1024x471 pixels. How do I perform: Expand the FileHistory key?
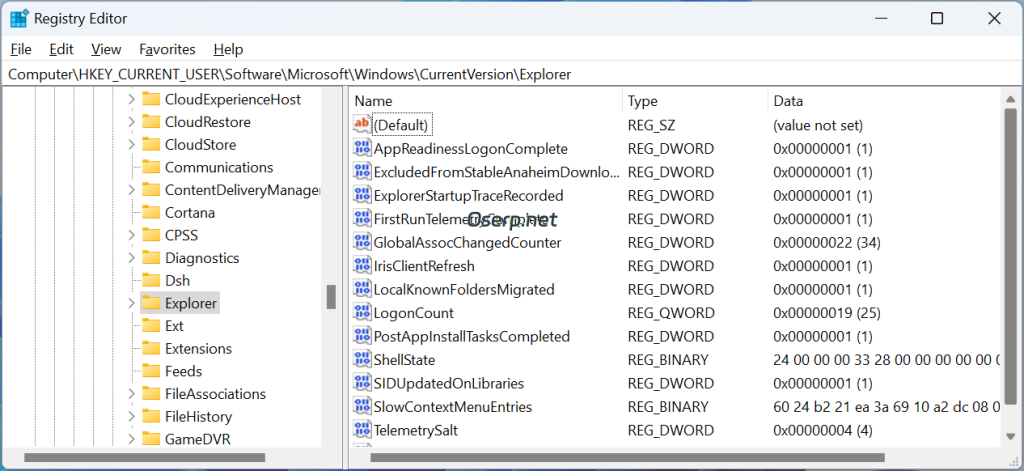pos(131,417)
